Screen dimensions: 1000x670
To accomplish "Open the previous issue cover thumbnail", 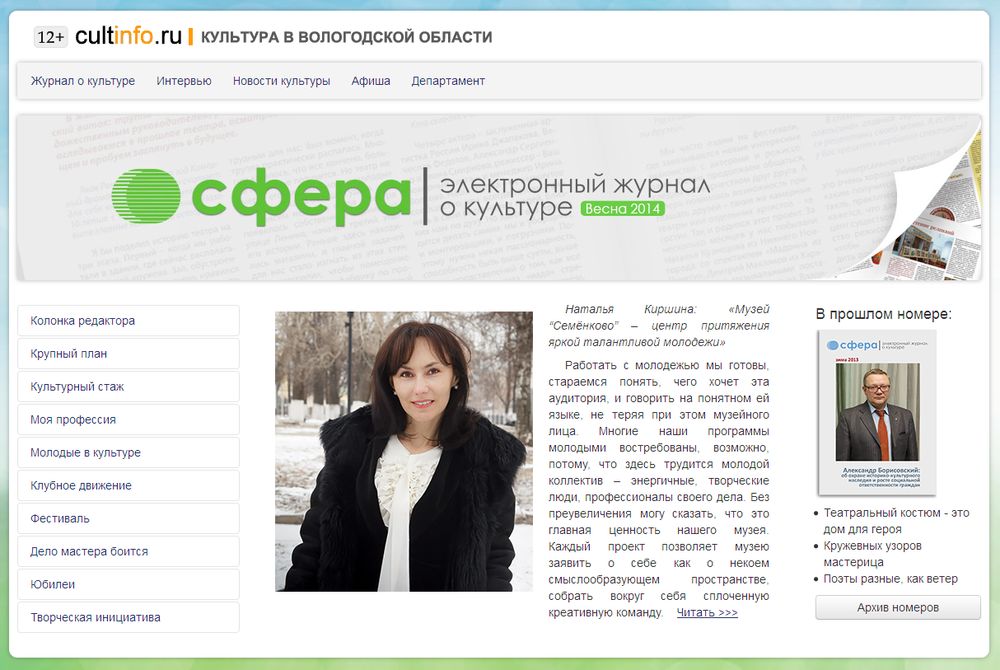I will [877, 412].
